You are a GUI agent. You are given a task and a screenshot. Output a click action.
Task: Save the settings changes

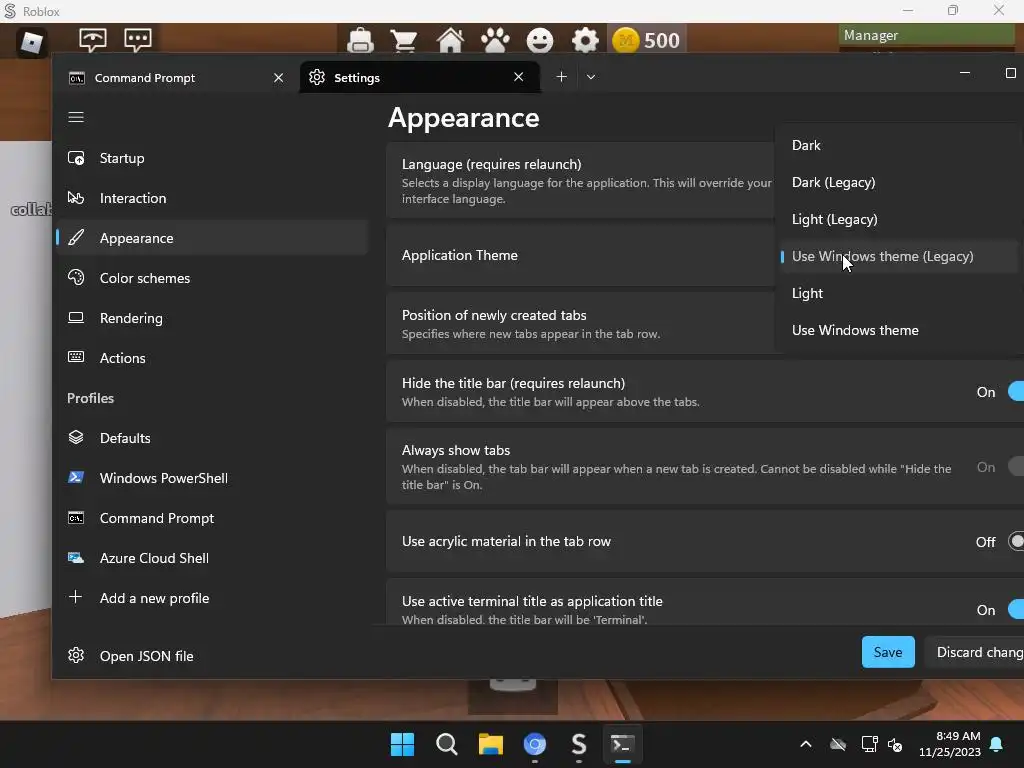click(888, 652)
